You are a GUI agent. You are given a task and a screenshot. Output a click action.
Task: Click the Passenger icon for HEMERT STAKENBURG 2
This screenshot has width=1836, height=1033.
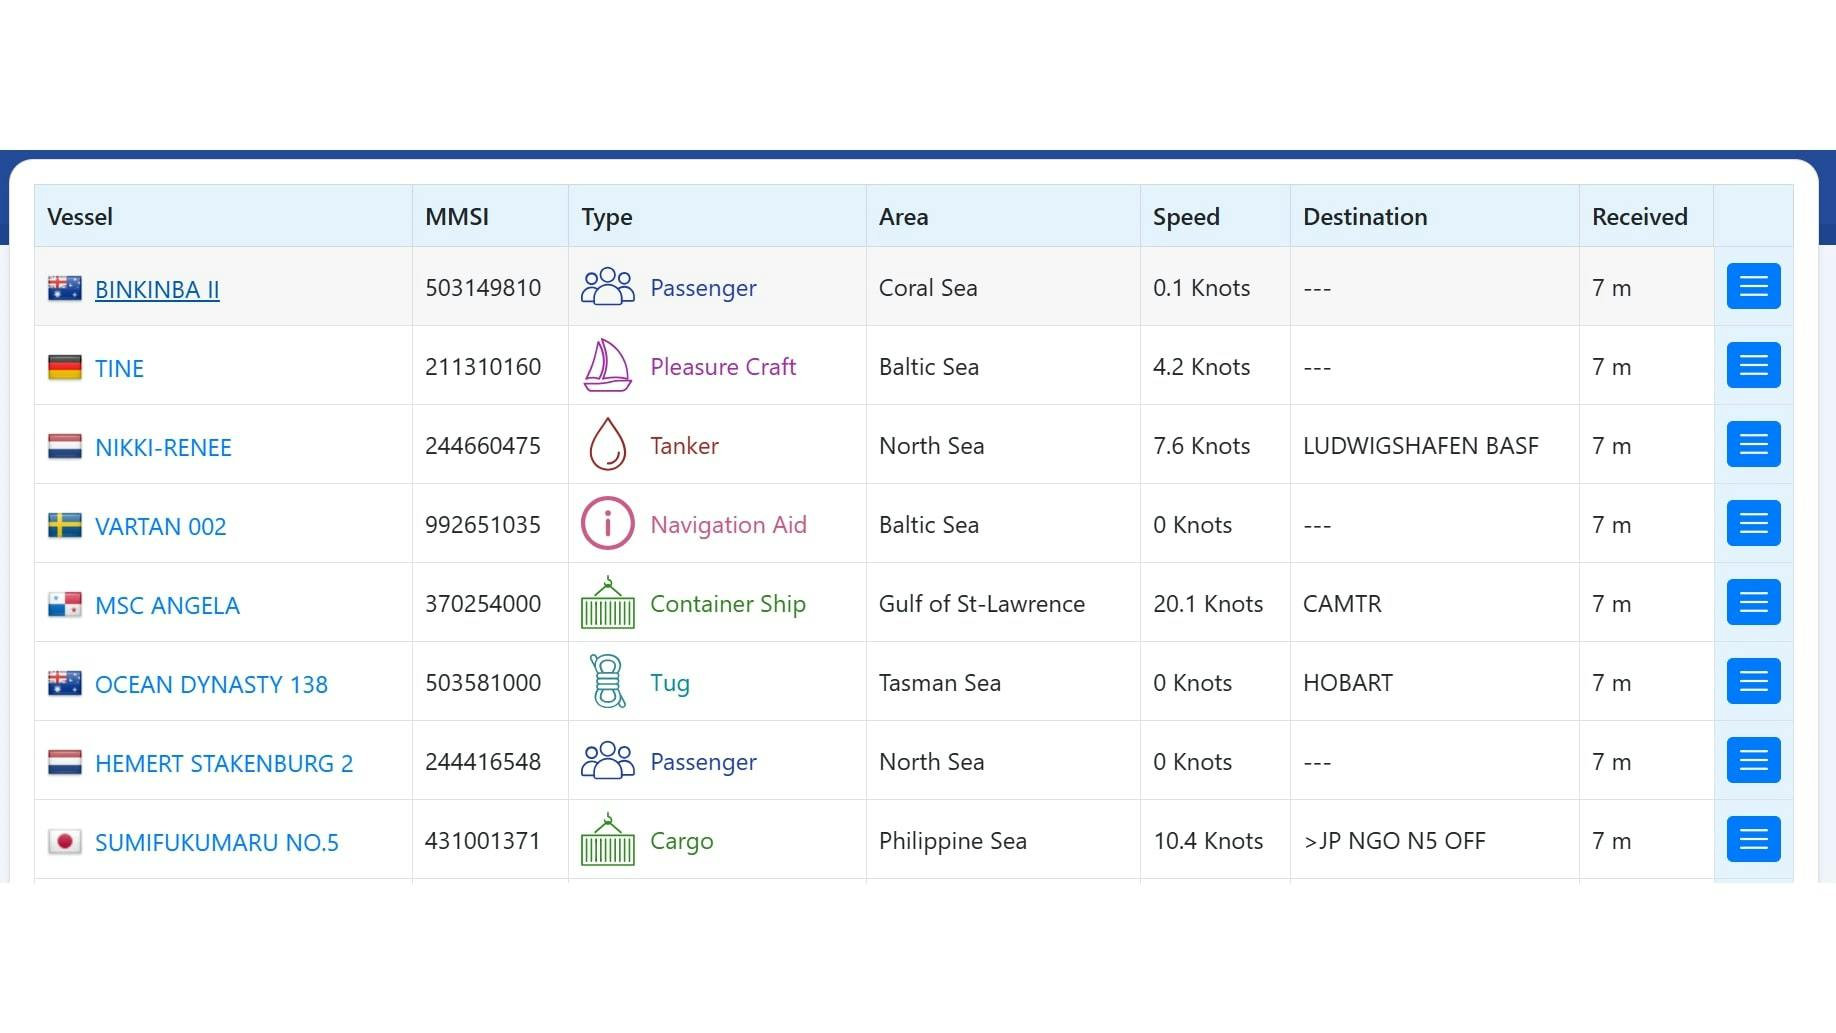608,761
